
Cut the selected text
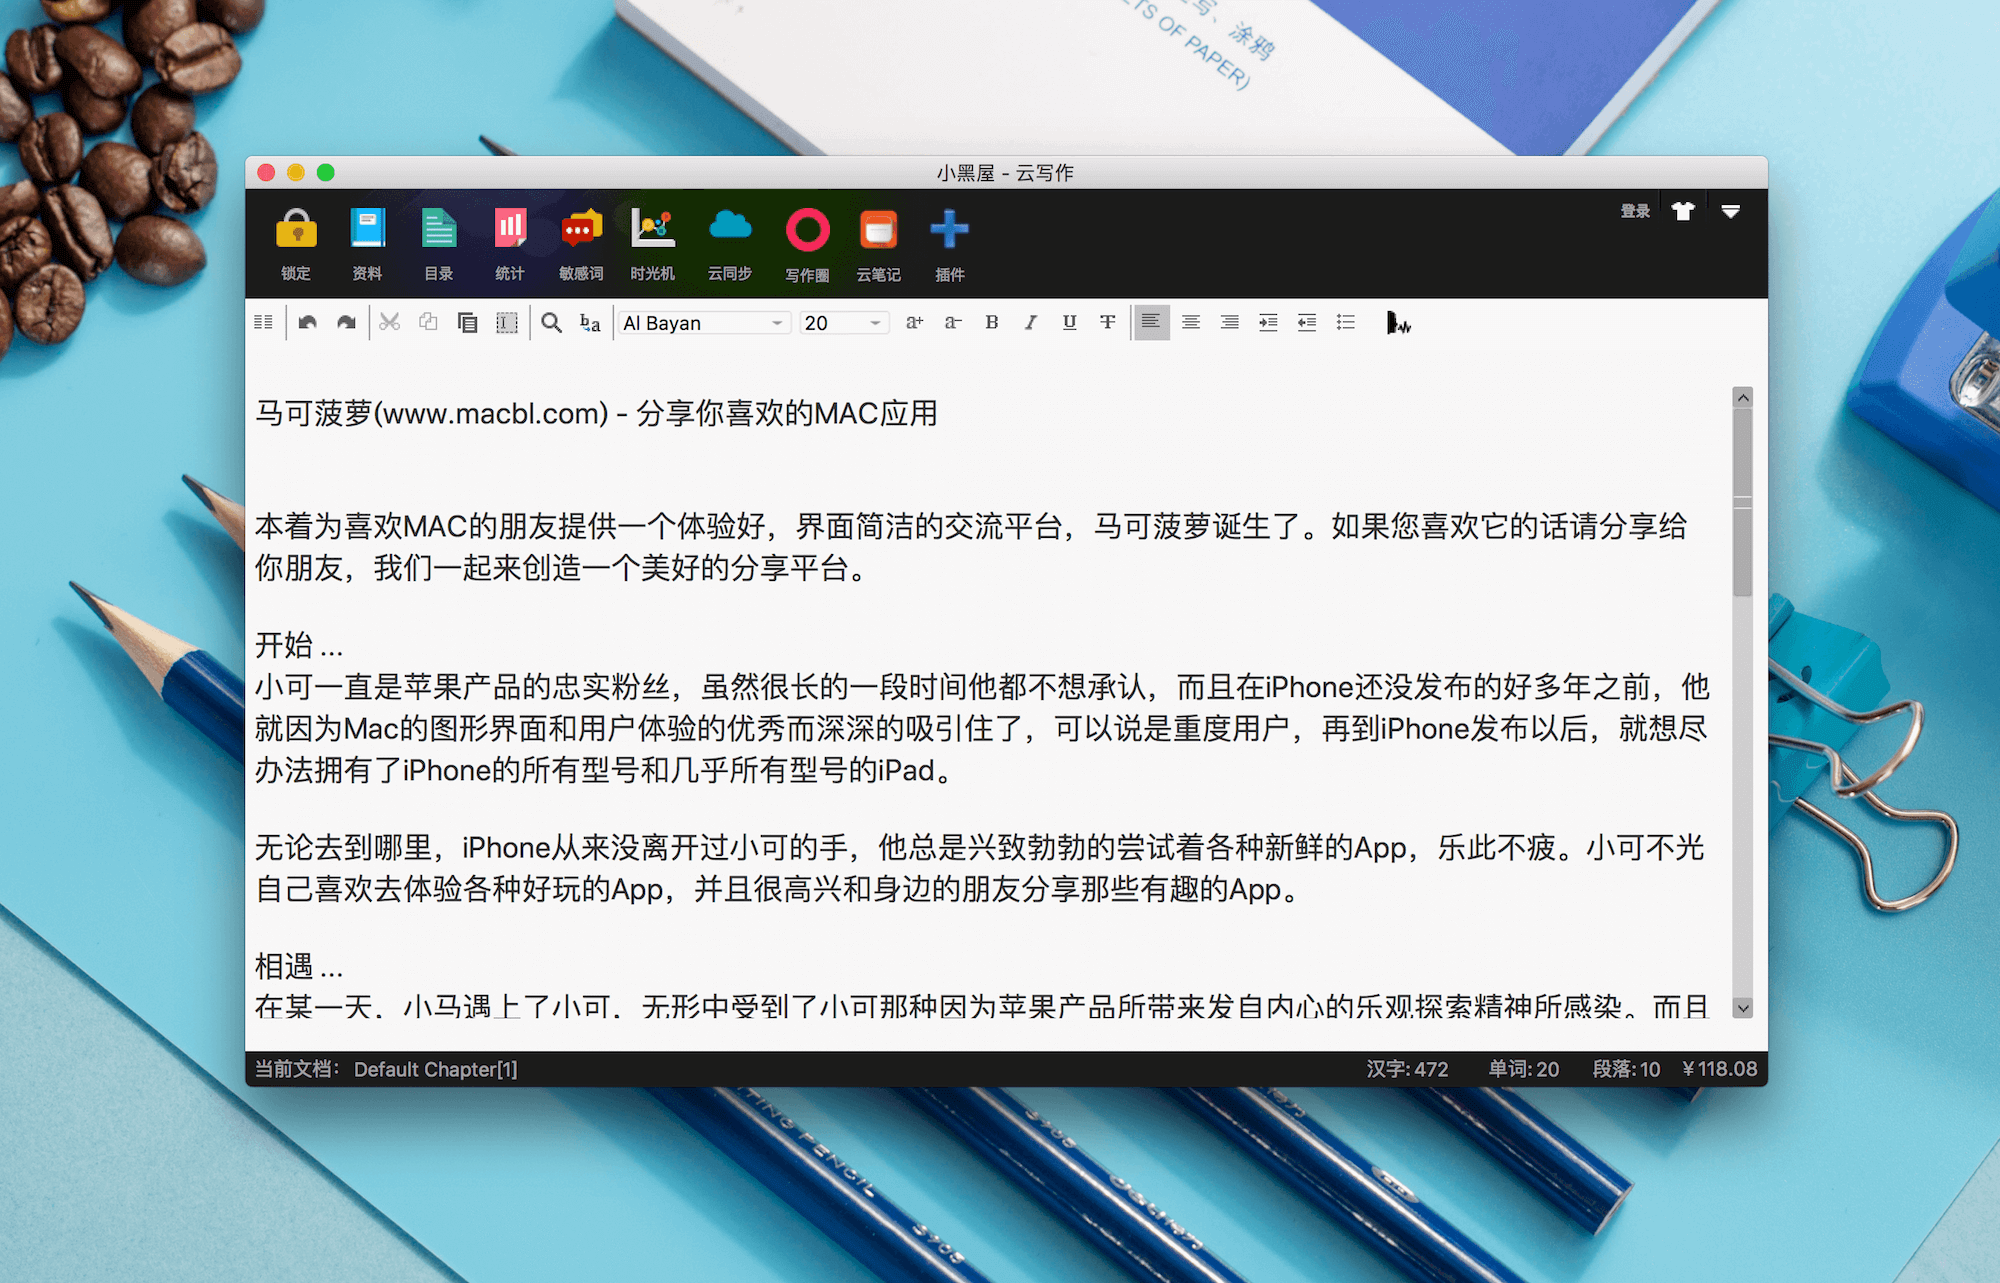(x=390, y=322)
